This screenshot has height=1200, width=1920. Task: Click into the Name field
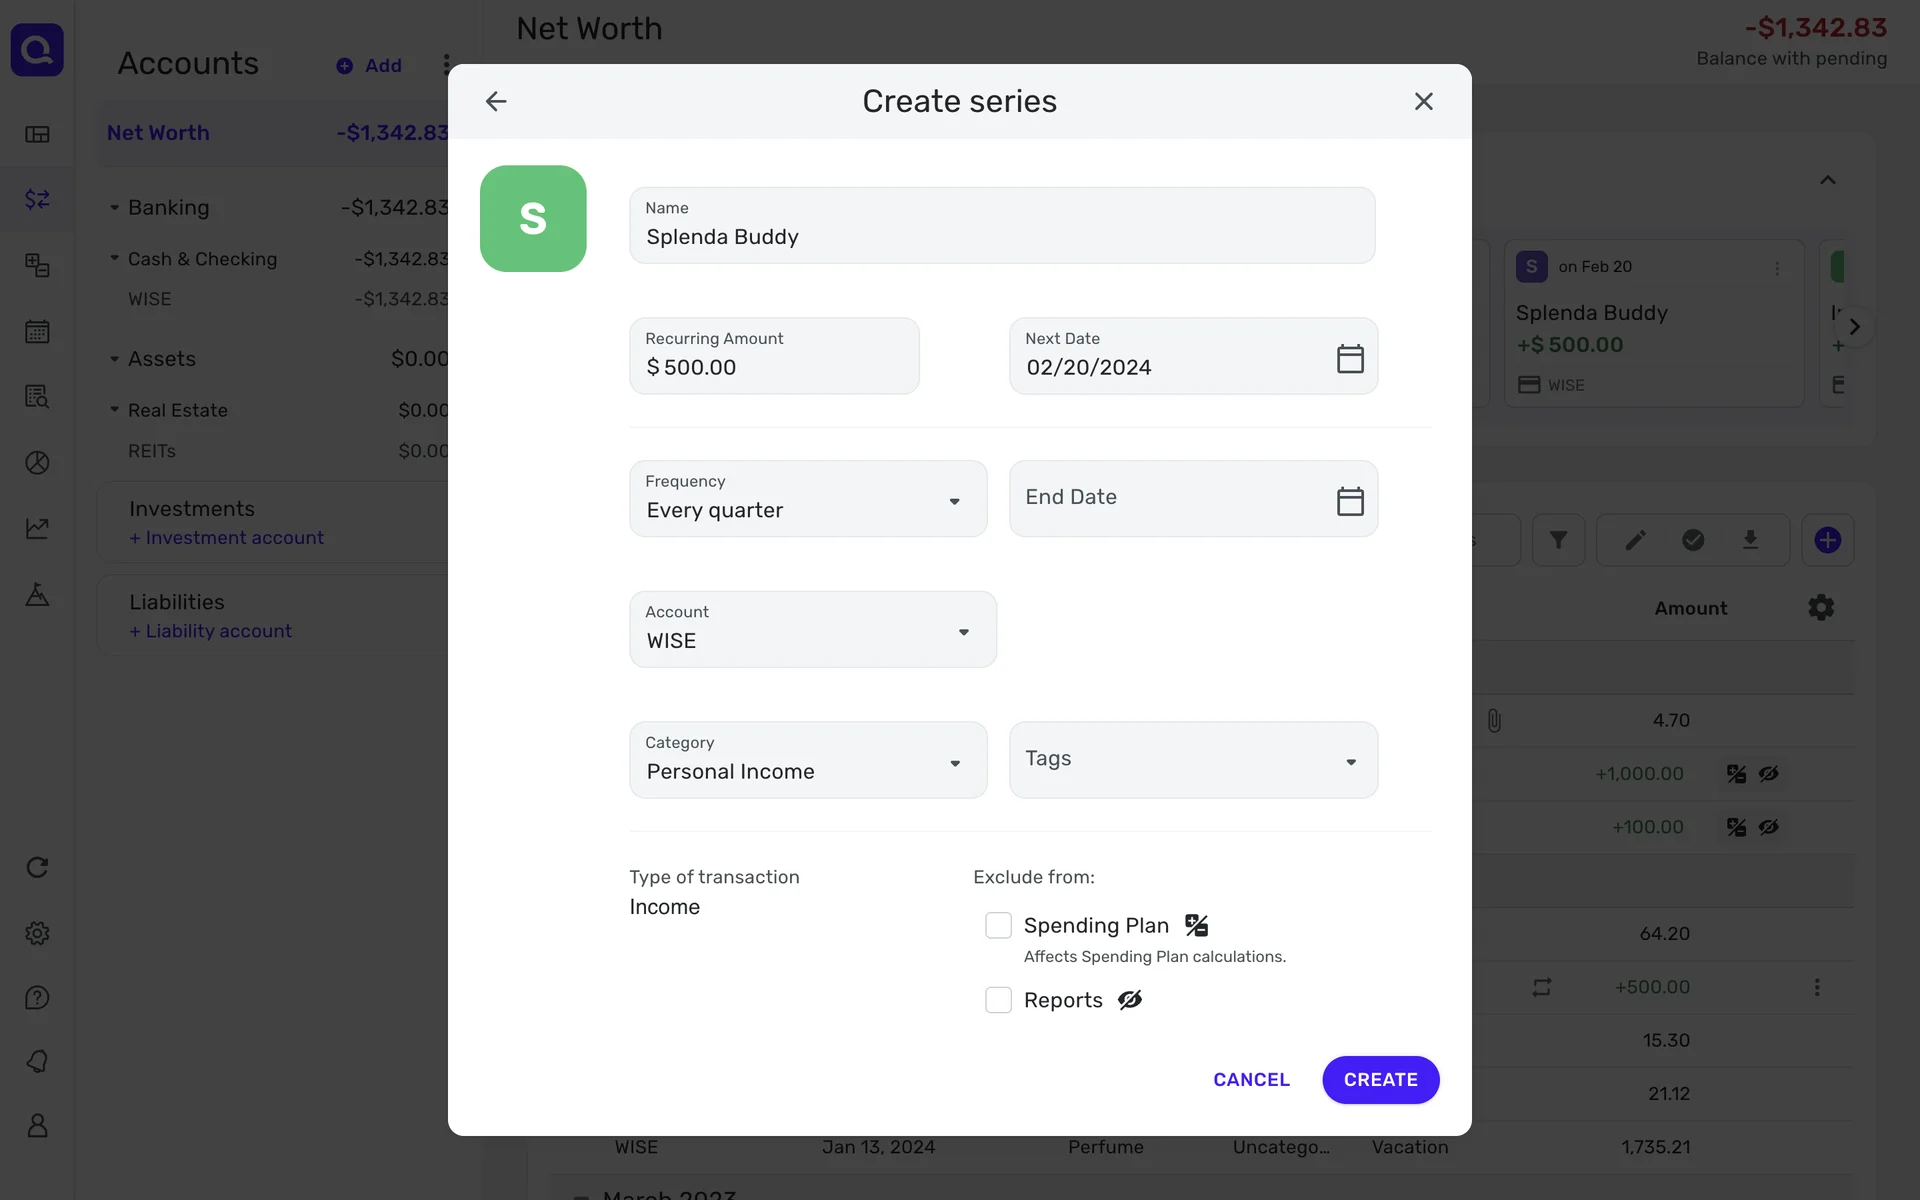coord(1001,237)
